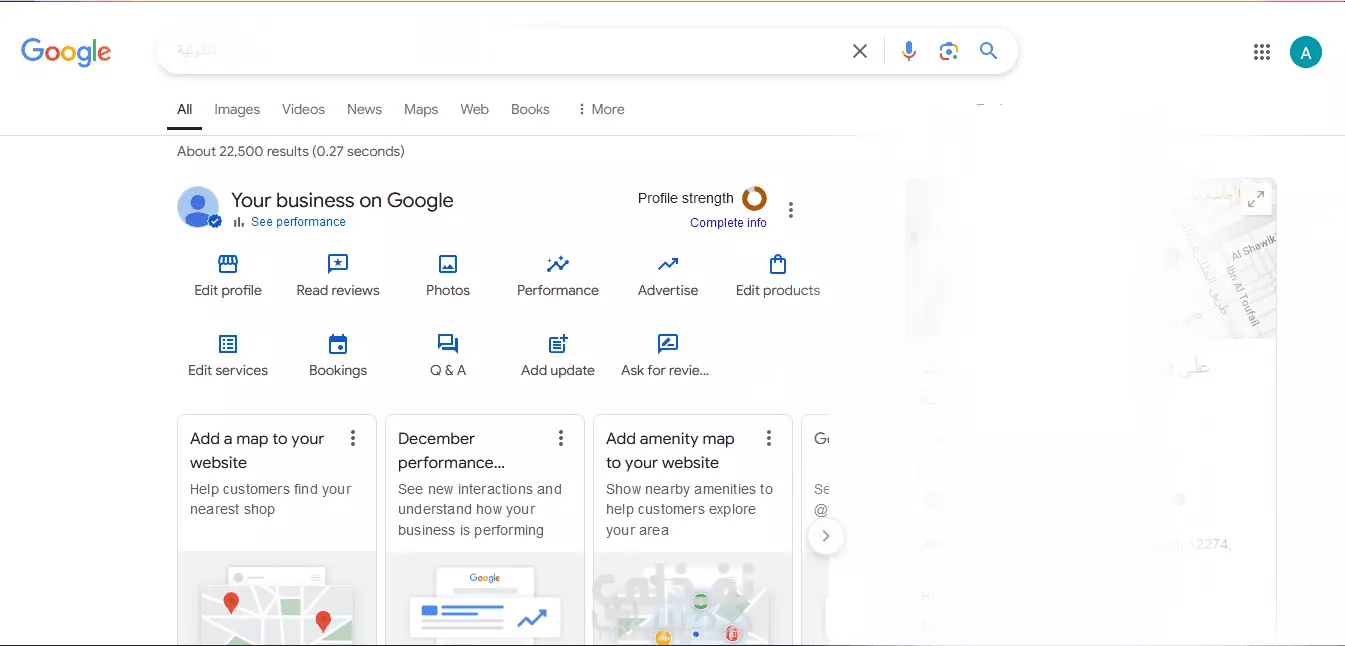The width and height of the screenshot is (1345, 646).
Task: Open the account avatar A
Action: (1306, 52)
